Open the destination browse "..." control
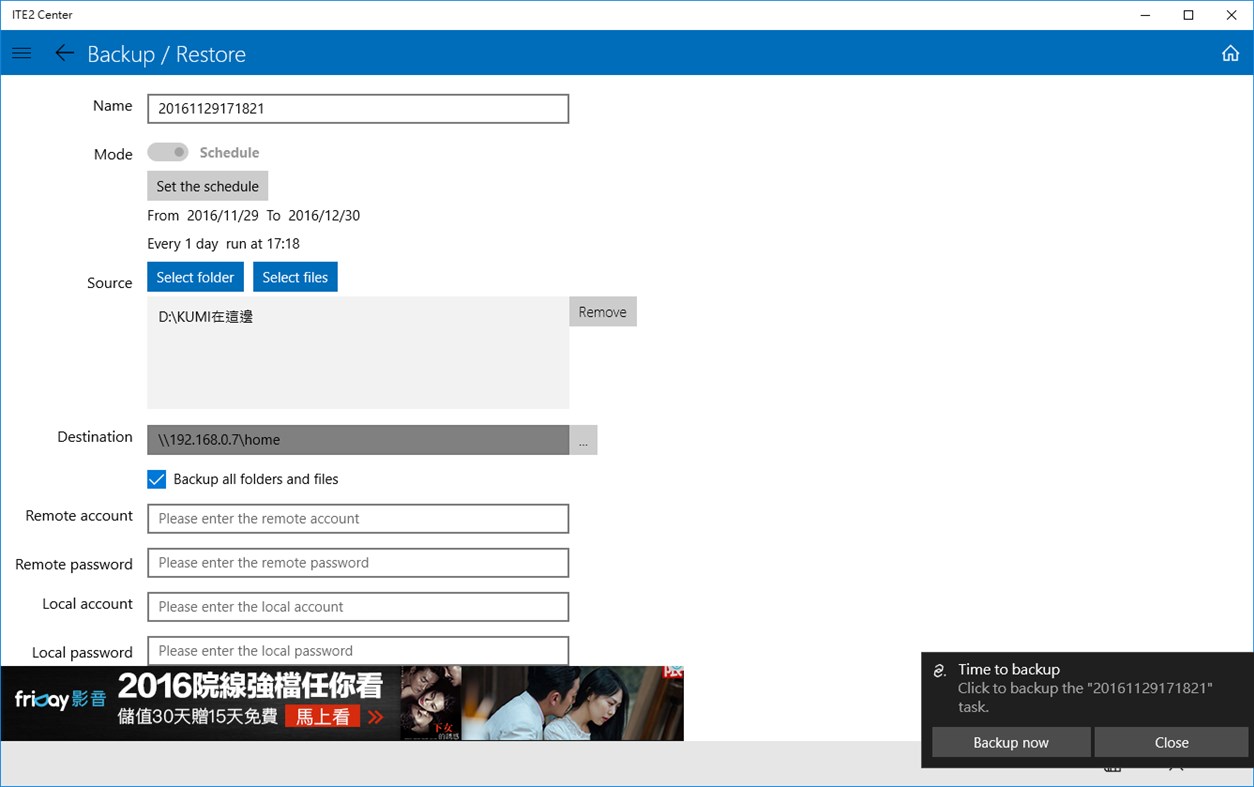The image size is (1254, 787). tap(583, 439)
